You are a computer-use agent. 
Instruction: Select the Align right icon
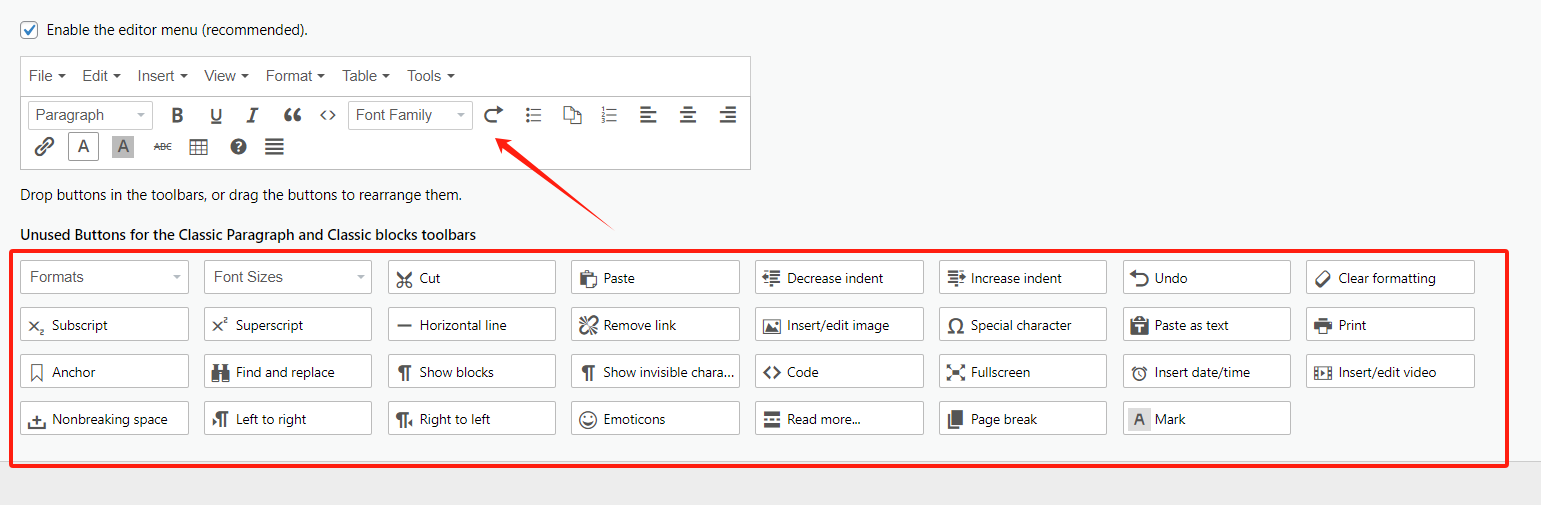[x=727, y=115]
